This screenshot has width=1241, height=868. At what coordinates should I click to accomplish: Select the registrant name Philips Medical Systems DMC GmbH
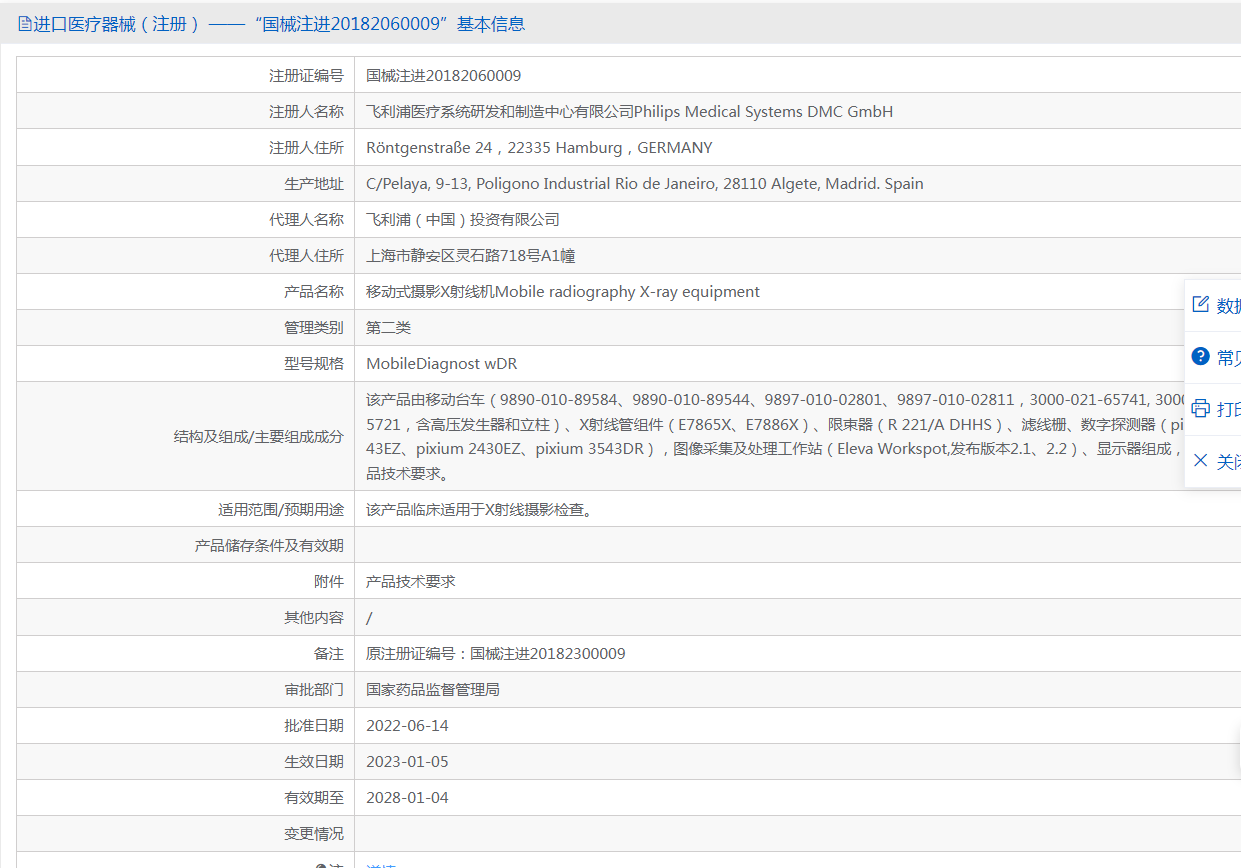pos(764,111)
